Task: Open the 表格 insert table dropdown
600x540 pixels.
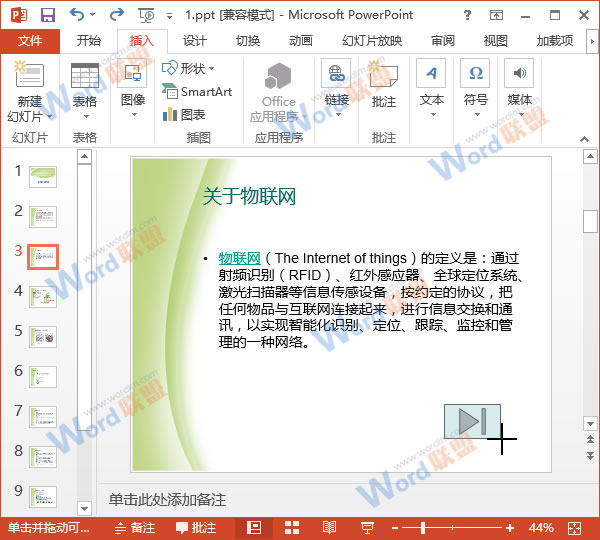Action: (x=85, y=92)
